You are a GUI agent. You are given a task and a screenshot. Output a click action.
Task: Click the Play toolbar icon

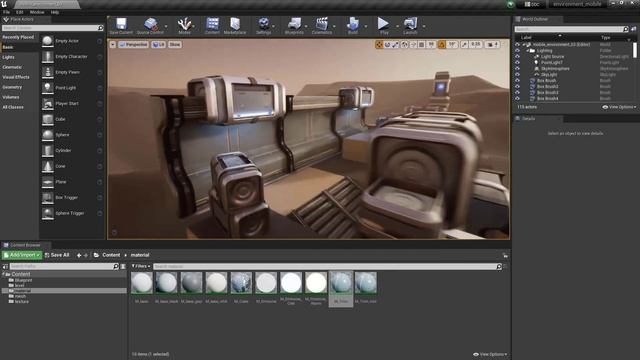383,24
